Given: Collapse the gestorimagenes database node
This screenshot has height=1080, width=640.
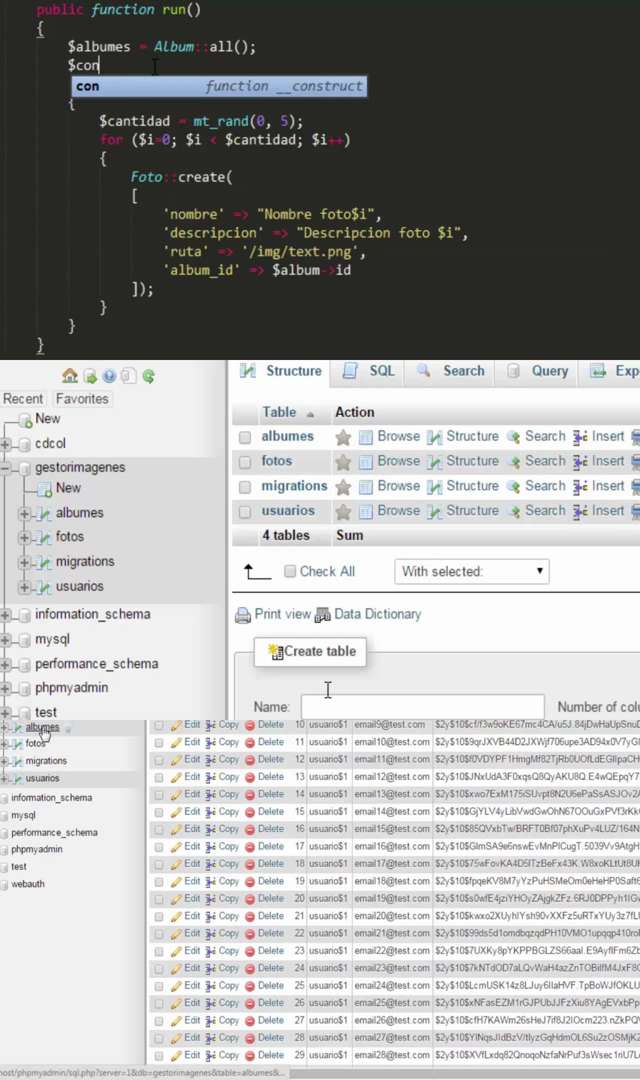Looking at the screenshot, I should (6, 468).
